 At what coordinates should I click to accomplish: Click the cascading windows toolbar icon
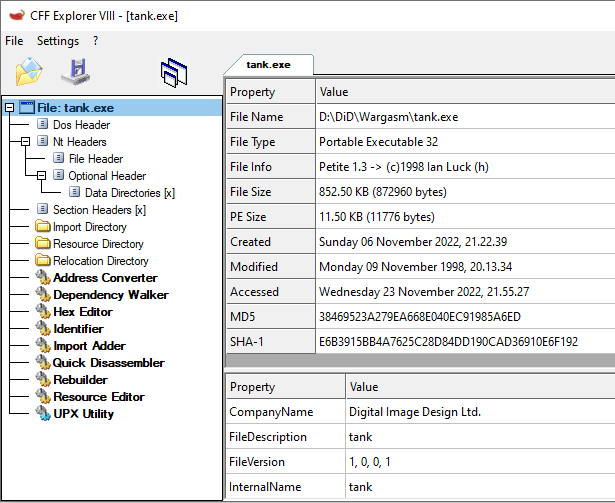click(174, 71)
